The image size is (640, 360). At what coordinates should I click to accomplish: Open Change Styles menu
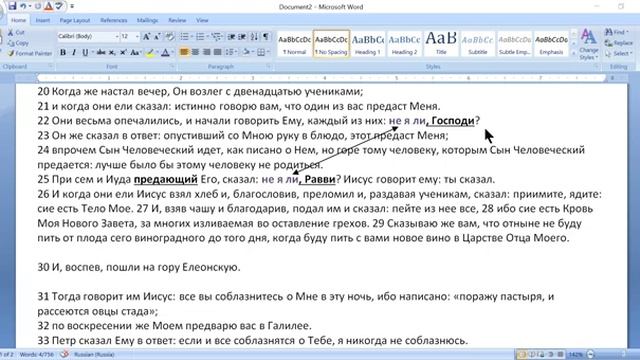(x=589, y=44)
